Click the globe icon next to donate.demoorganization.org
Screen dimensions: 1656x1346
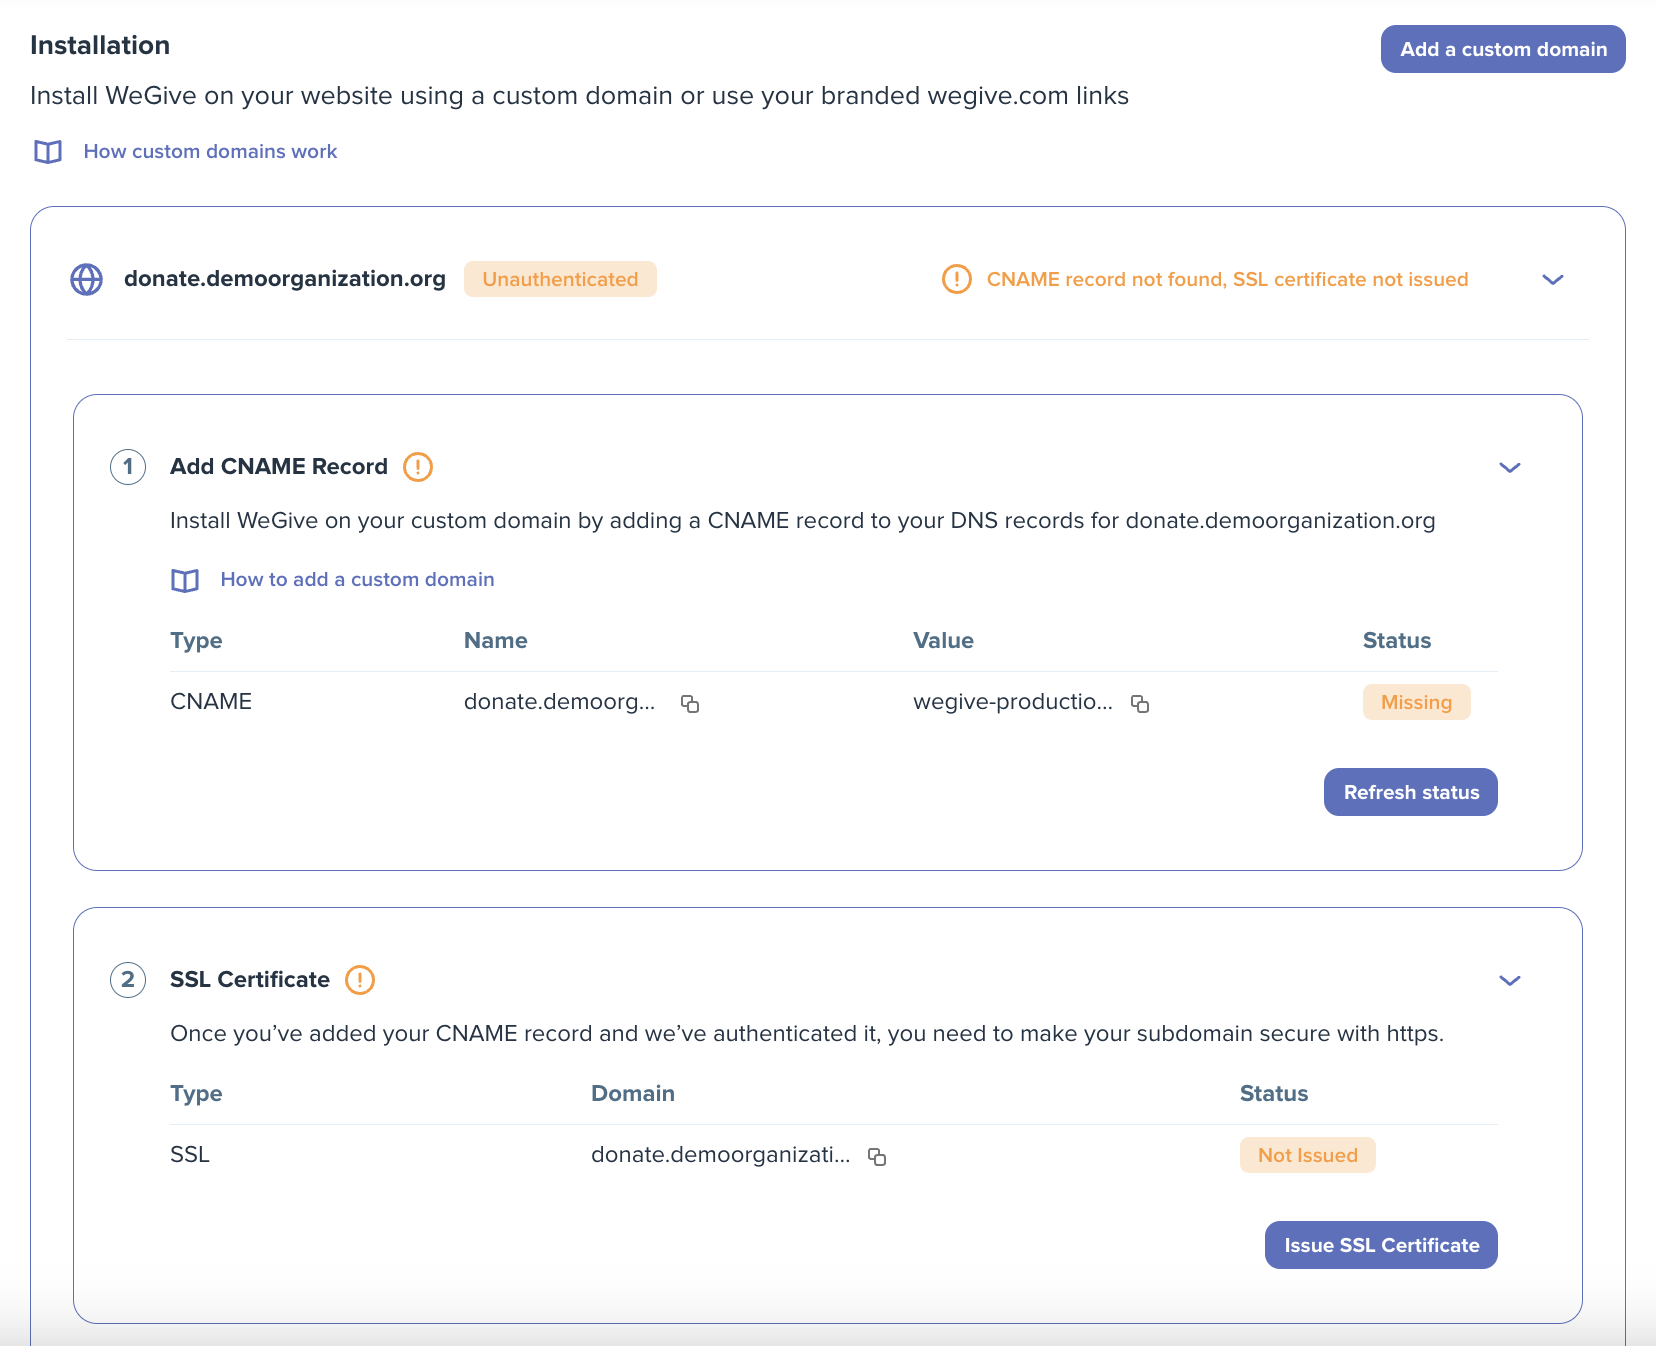pyautogui.click(x=87, y=279)
